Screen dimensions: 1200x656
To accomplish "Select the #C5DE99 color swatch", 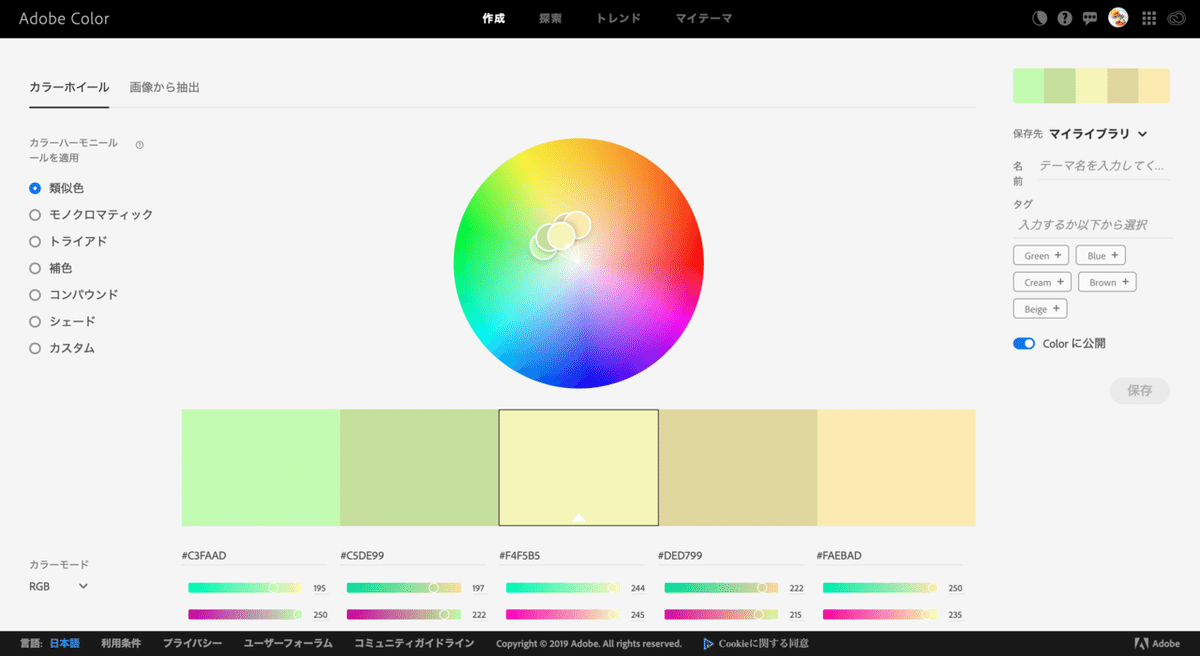I will click(420, 468).
